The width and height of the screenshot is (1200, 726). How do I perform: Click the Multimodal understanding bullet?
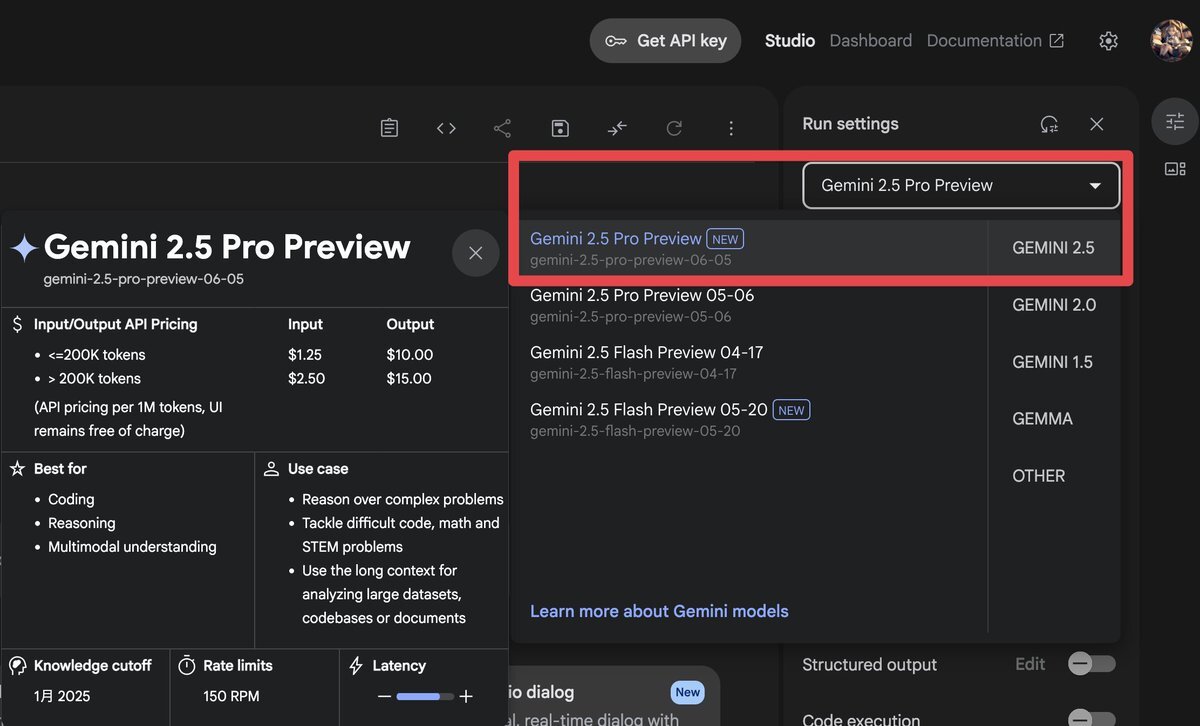tap(132, 547)
